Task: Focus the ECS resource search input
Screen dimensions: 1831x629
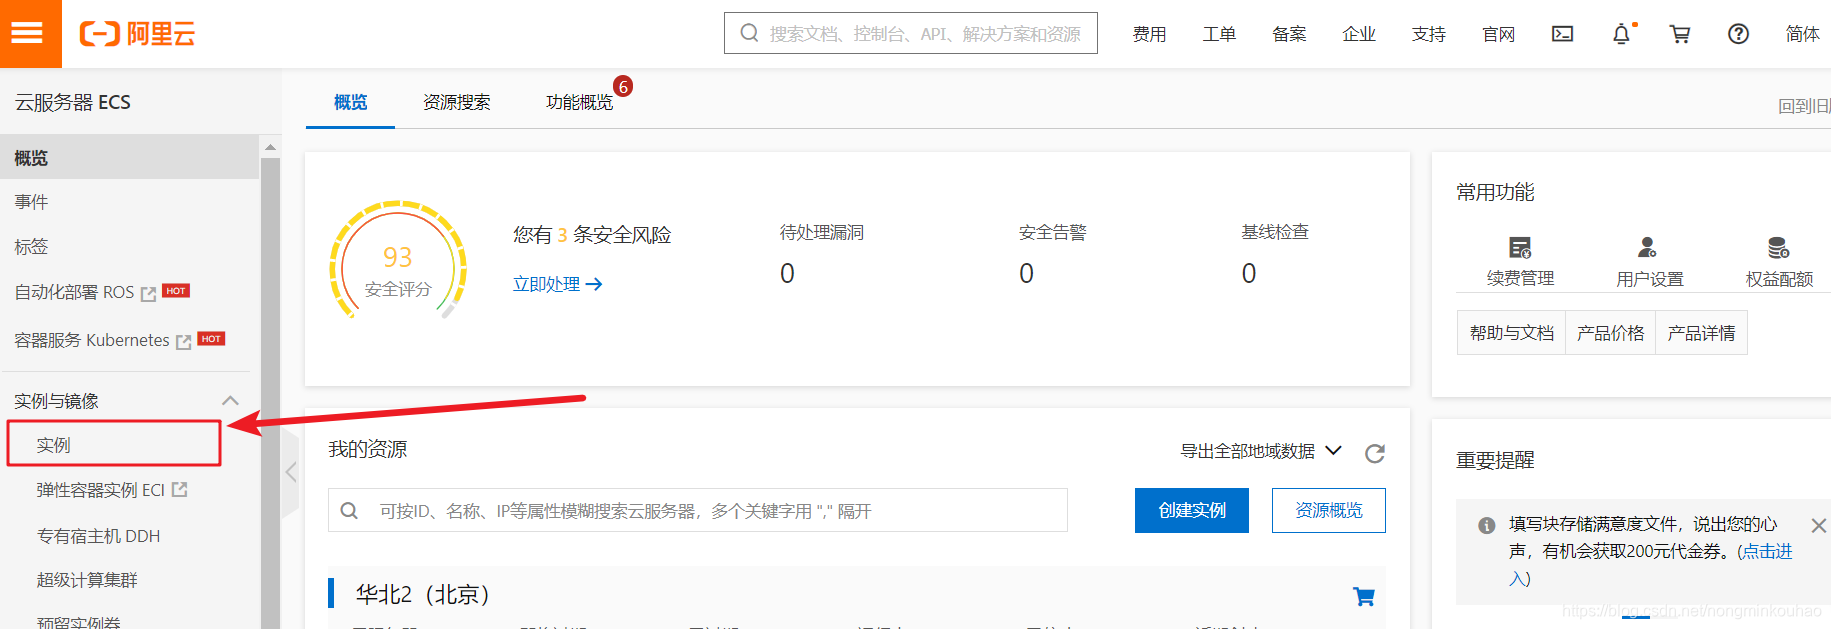Action: tap(697, 510)
